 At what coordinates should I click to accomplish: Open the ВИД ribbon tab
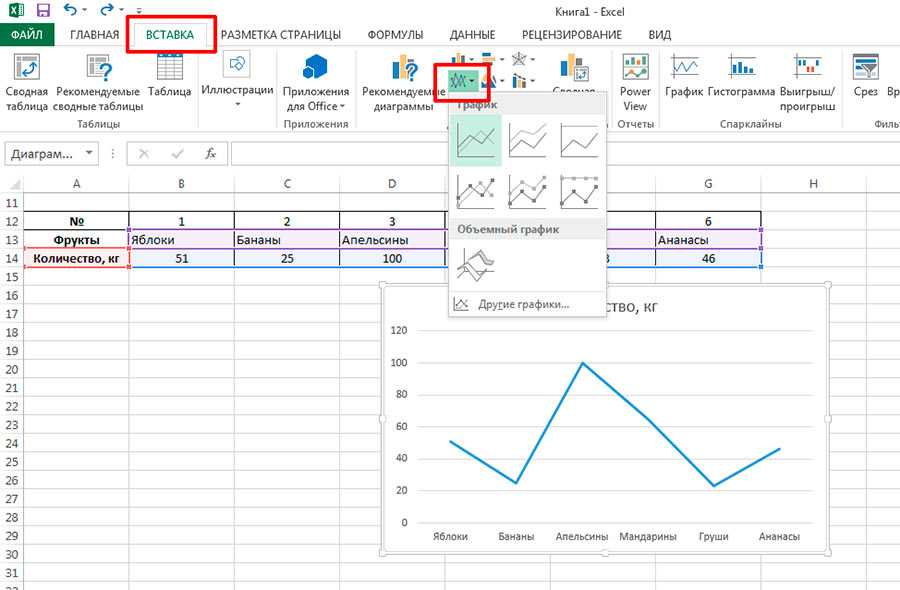(660, 34)
